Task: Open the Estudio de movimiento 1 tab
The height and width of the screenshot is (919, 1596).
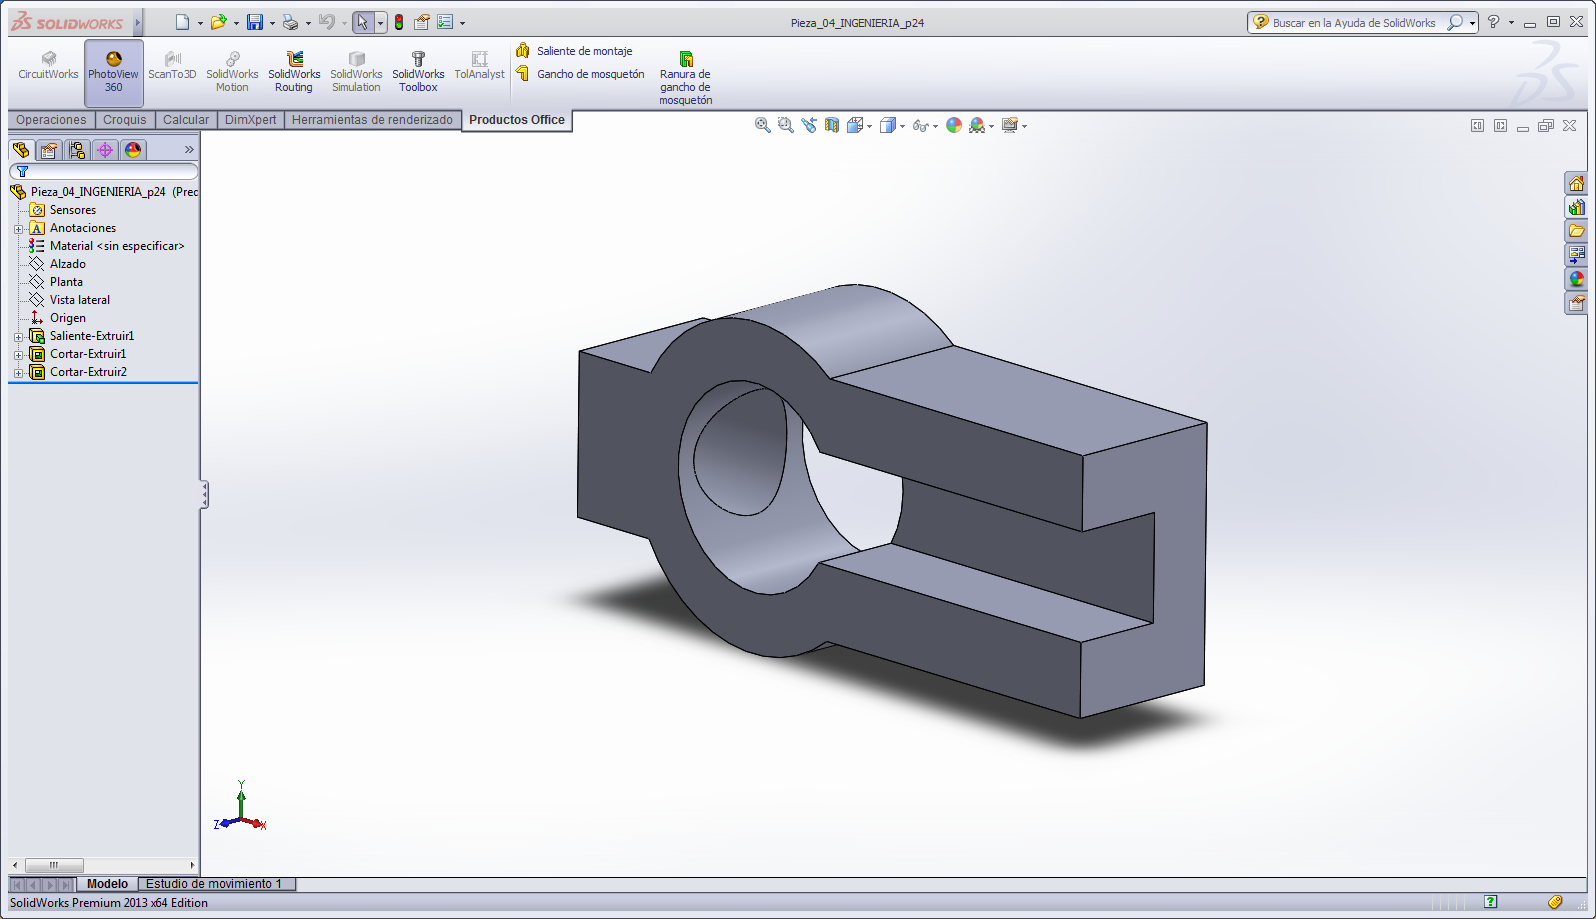Action: coord(214,884)
